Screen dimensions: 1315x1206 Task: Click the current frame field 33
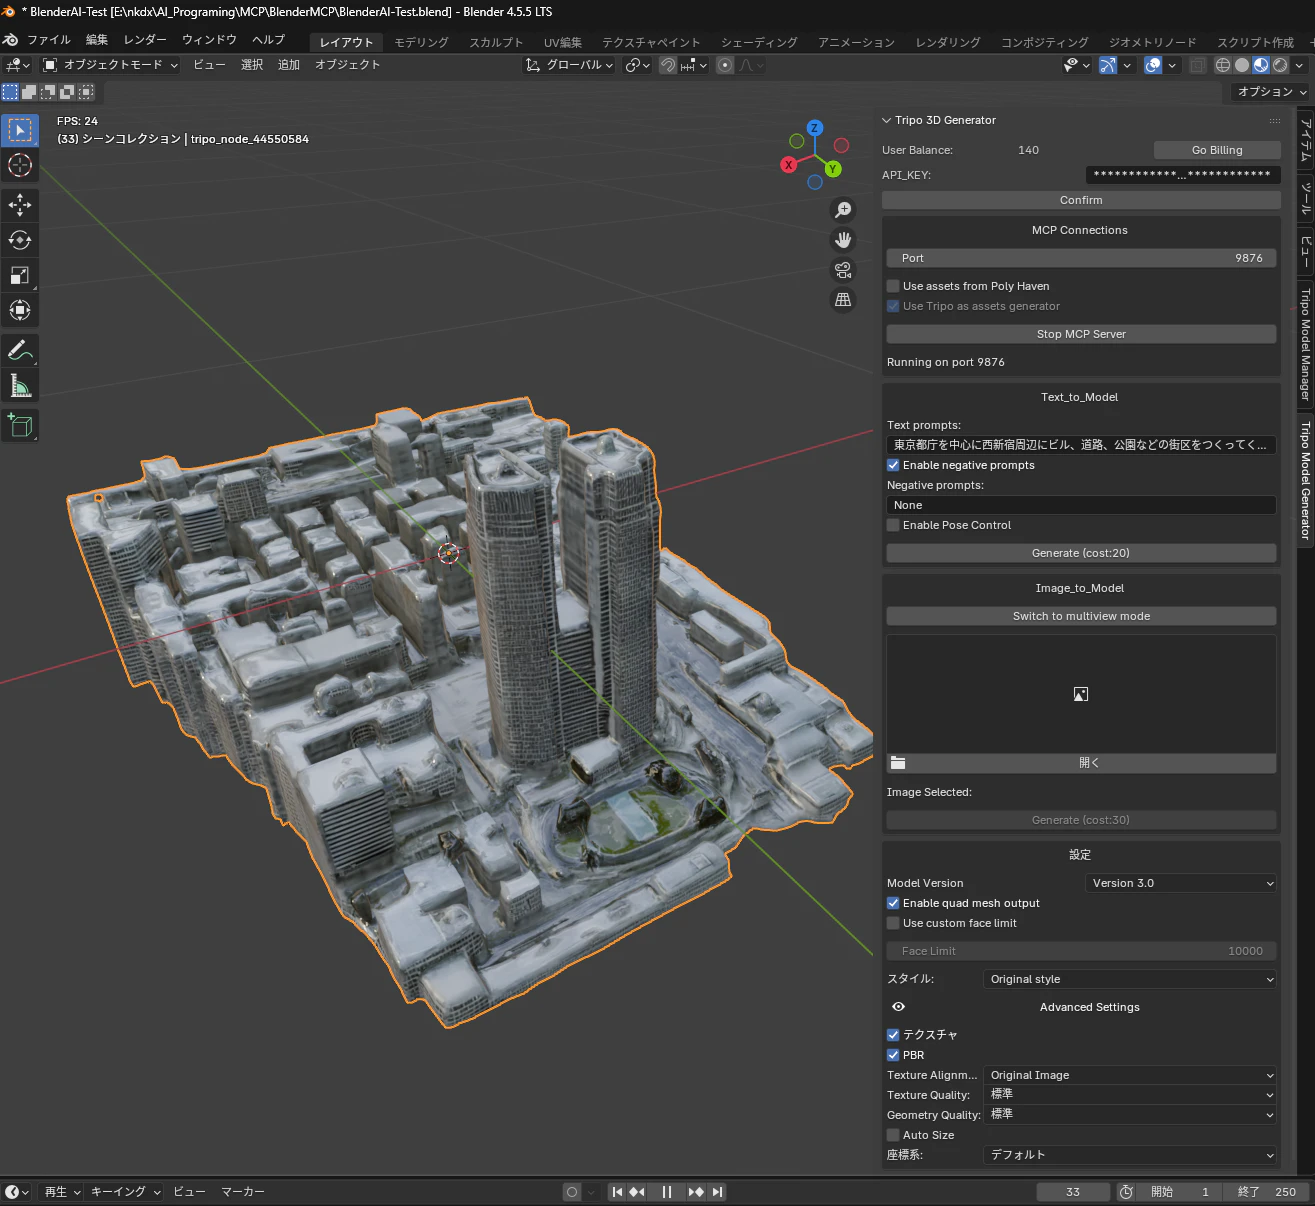(x=1073, y=1192)
